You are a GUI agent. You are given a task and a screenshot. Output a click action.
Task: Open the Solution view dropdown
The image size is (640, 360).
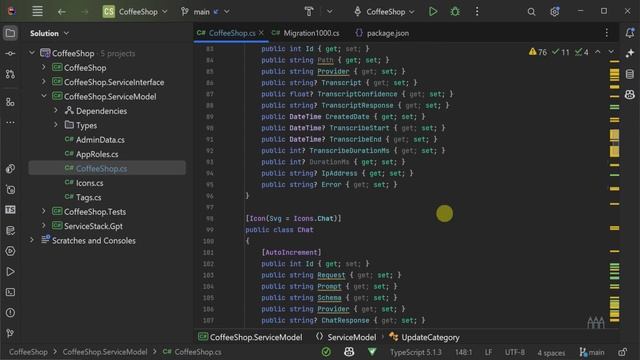tap(49, 33)
